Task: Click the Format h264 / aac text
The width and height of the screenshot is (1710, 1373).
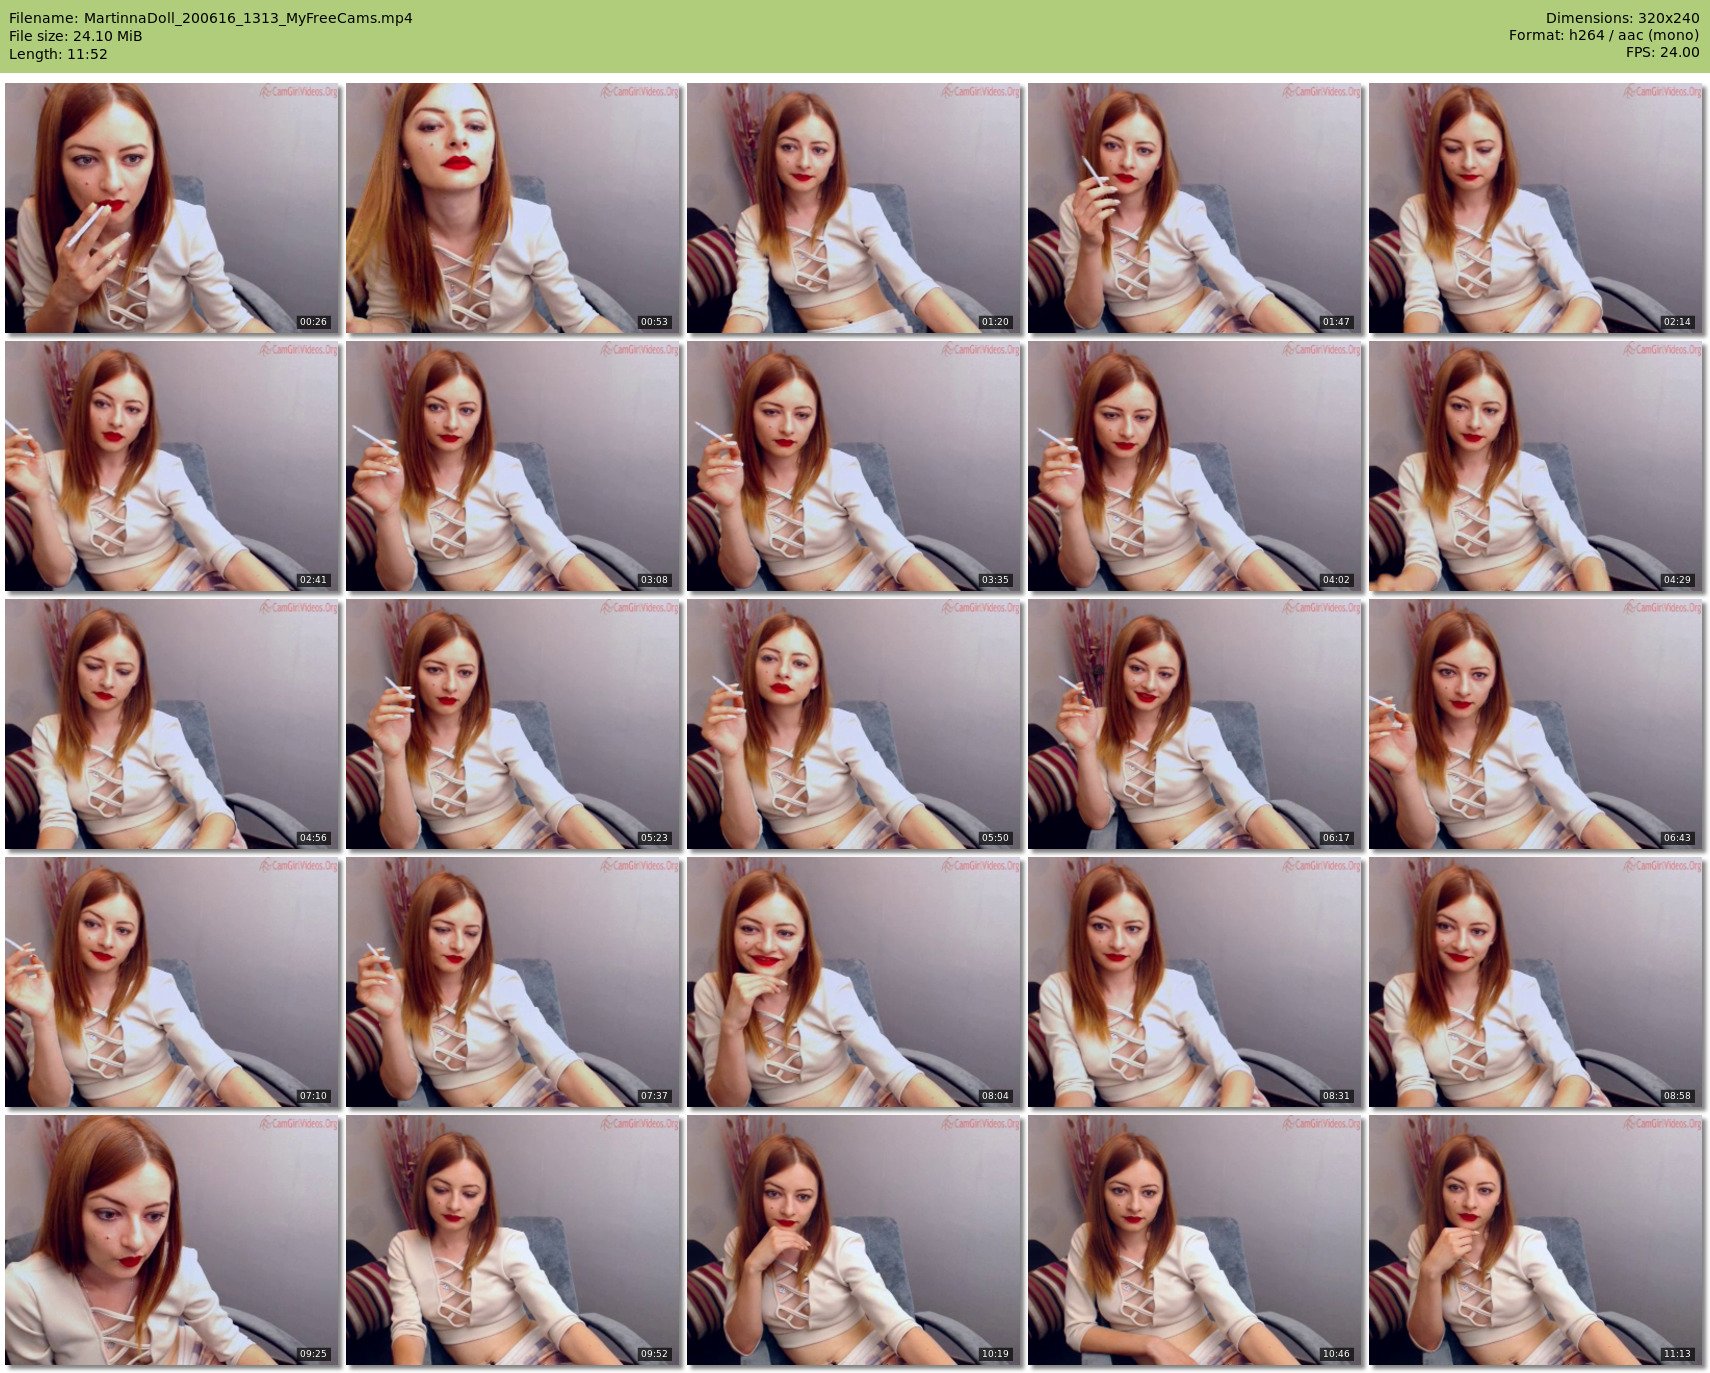Action: 1603,36
